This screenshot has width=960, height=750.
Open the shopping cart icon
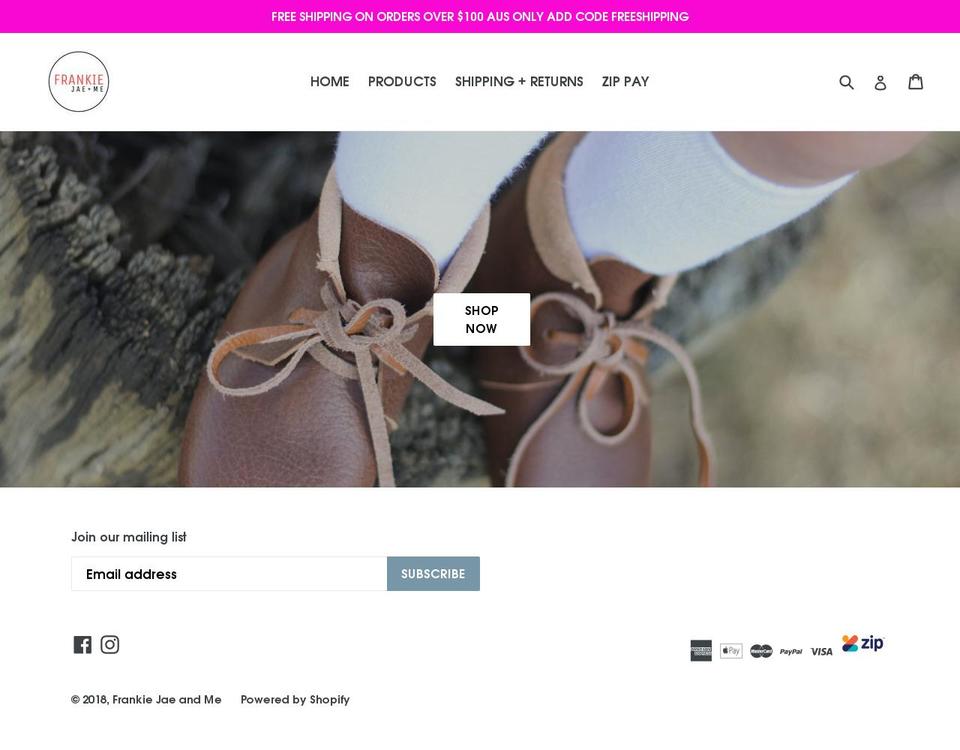(x=915, y=81)
